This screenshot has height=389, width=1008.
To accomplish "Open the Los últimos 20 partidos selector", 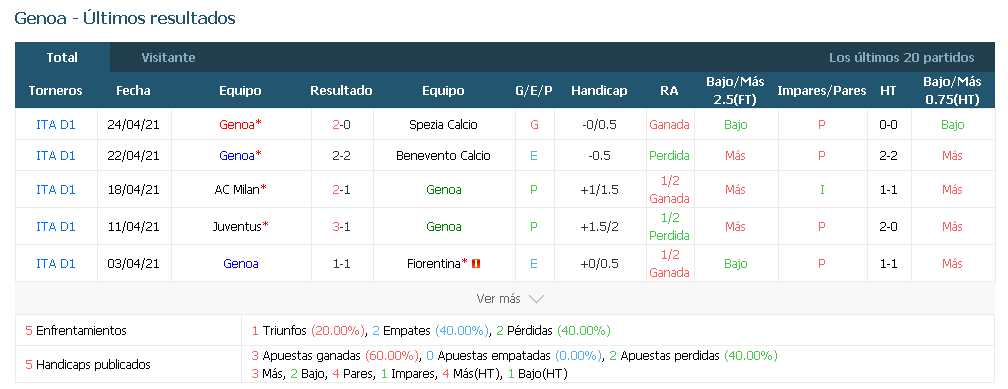I will 901,58.
